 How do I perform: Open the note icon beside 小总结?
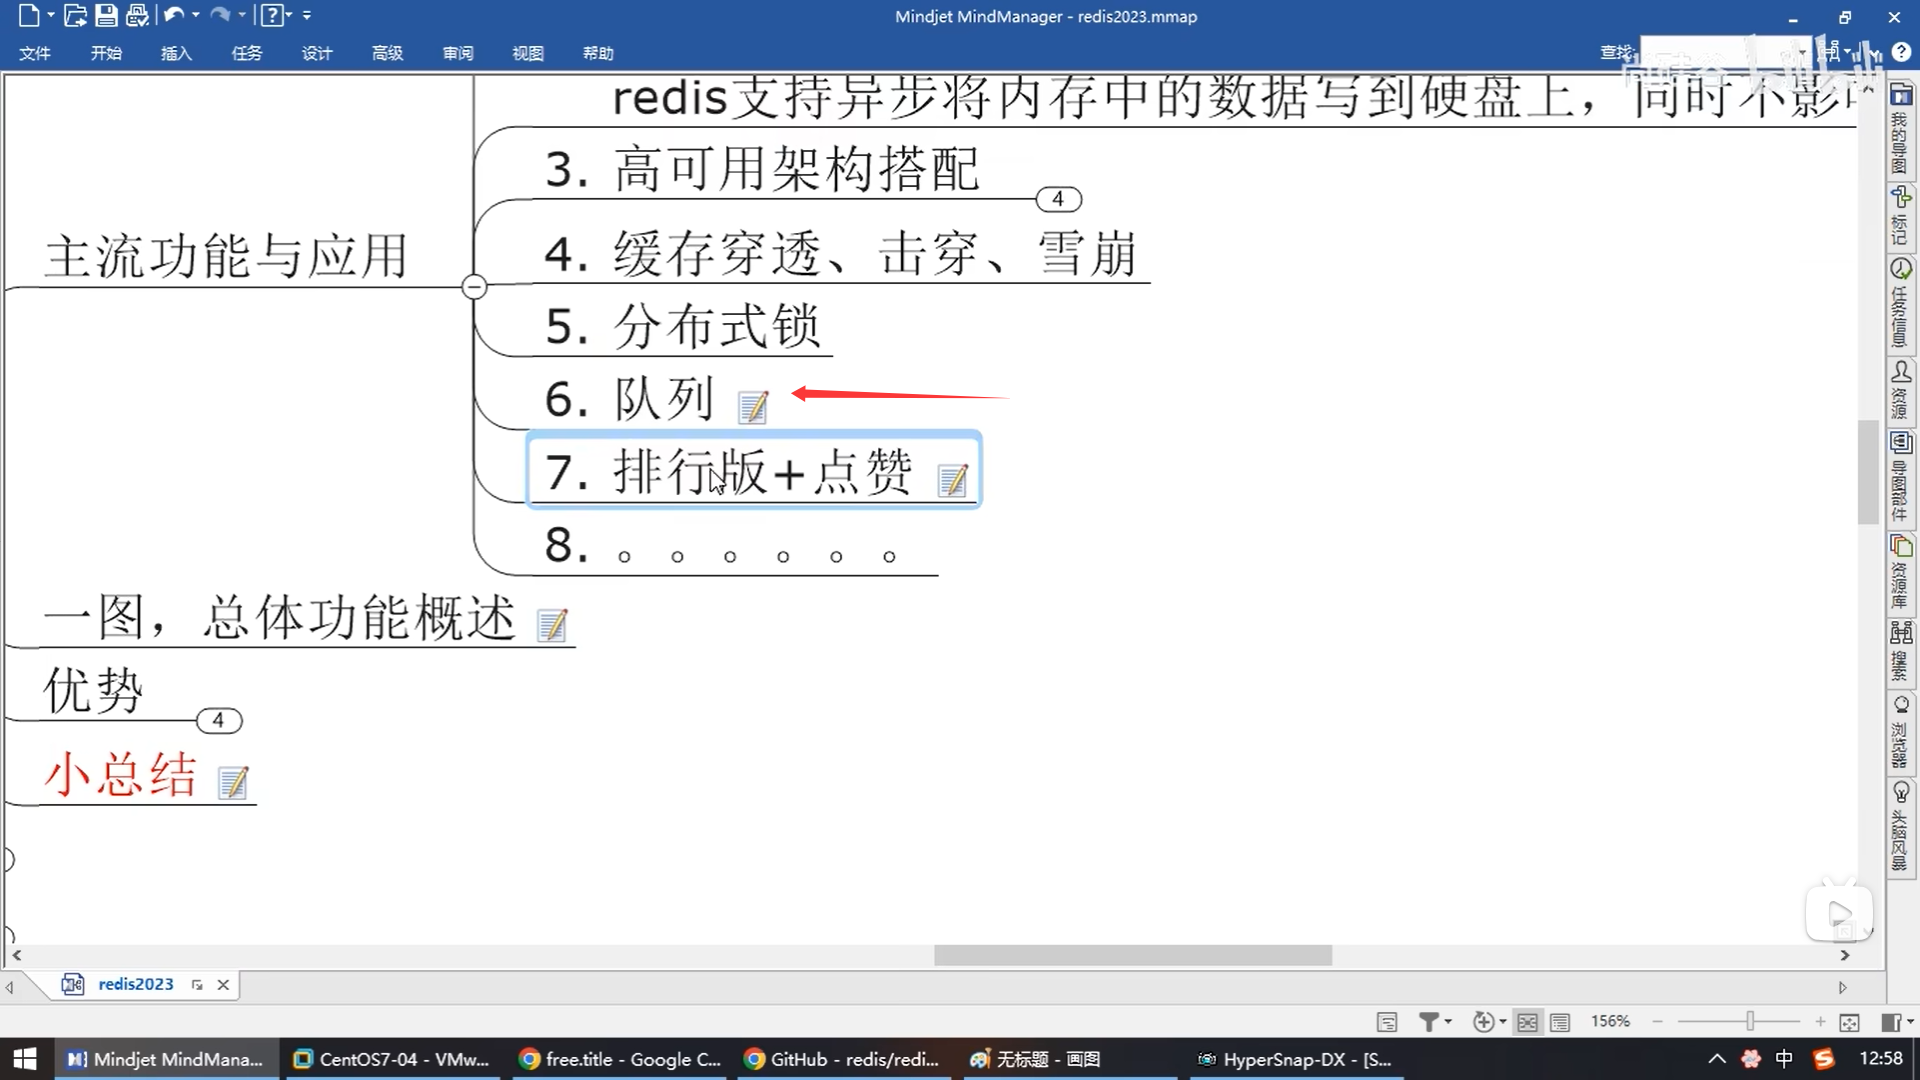tap(233, 782)
